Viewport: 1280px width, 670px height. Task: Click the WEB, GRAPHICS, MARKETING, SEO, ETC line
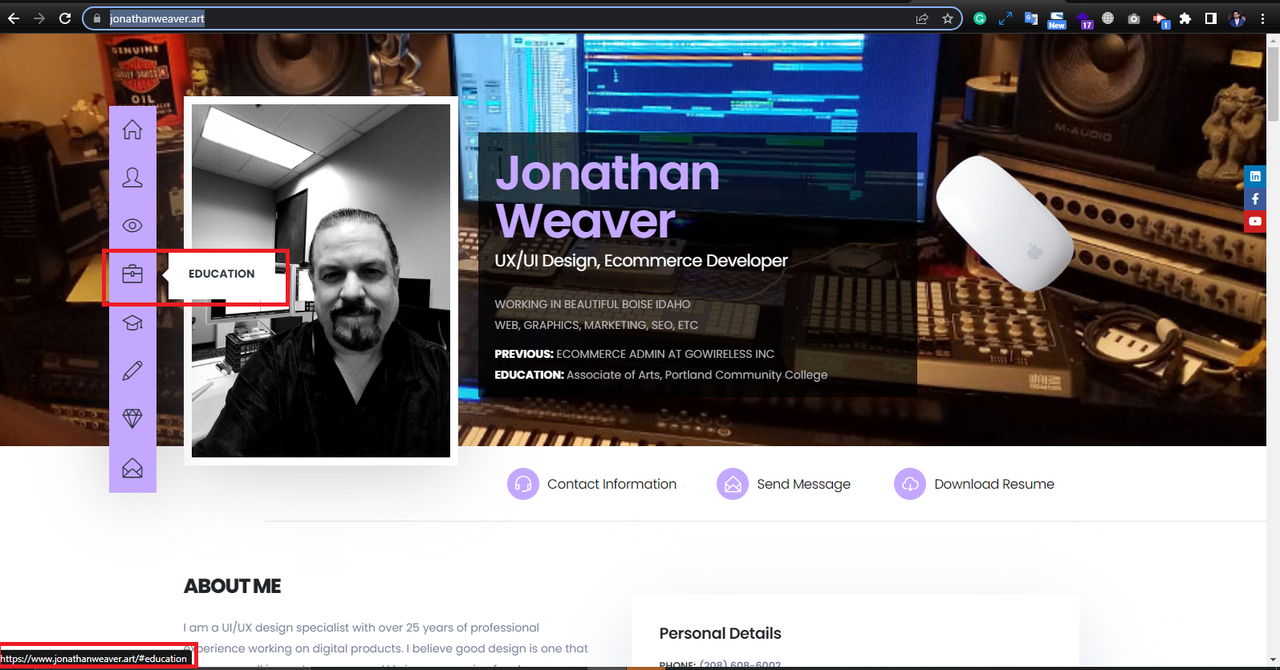pos(596,325)
